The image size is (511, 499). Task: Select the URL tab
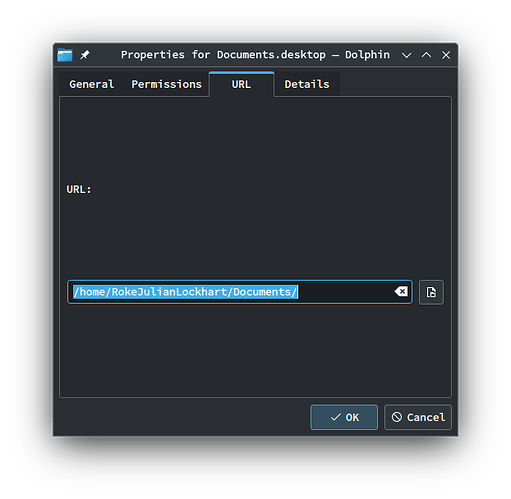pos(241,84)
